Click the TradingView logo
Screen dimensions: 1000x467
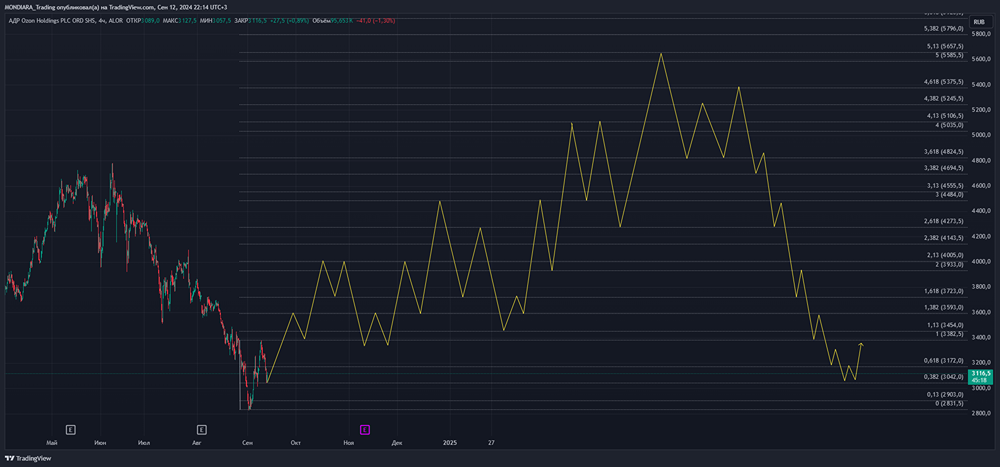click(28, 459)
